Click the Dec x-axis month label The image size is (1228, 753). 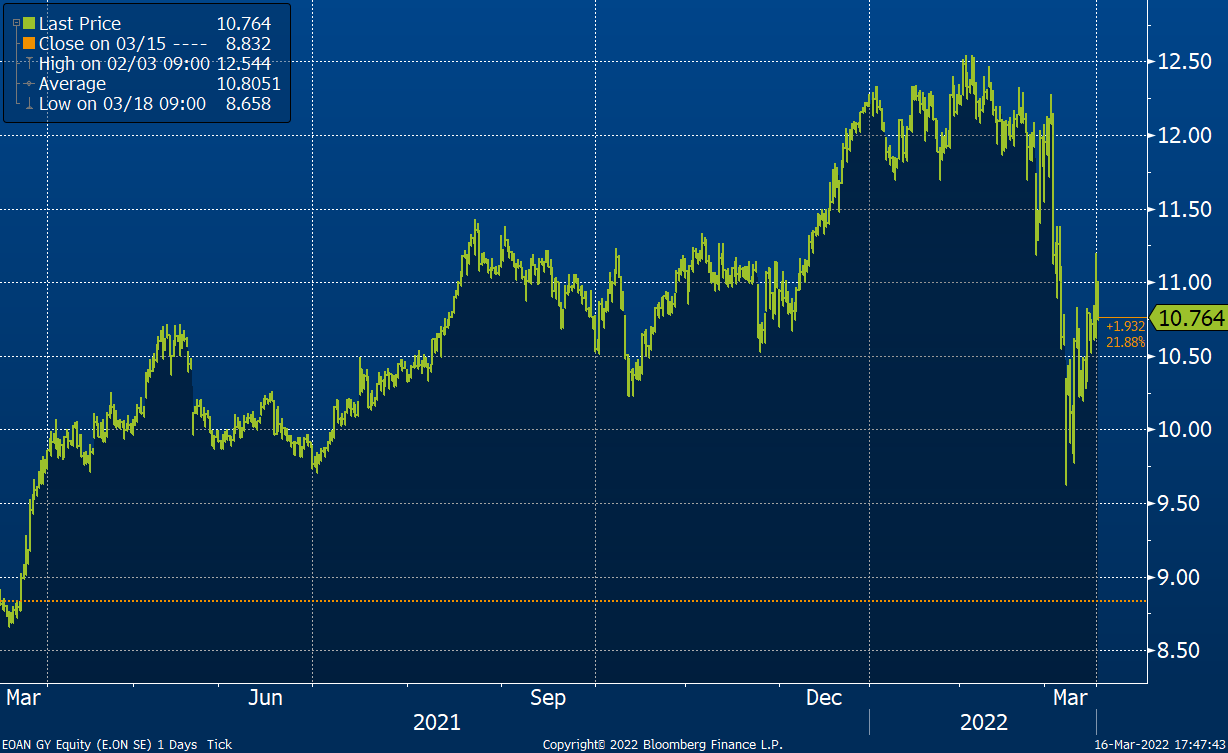click(824, 697)
